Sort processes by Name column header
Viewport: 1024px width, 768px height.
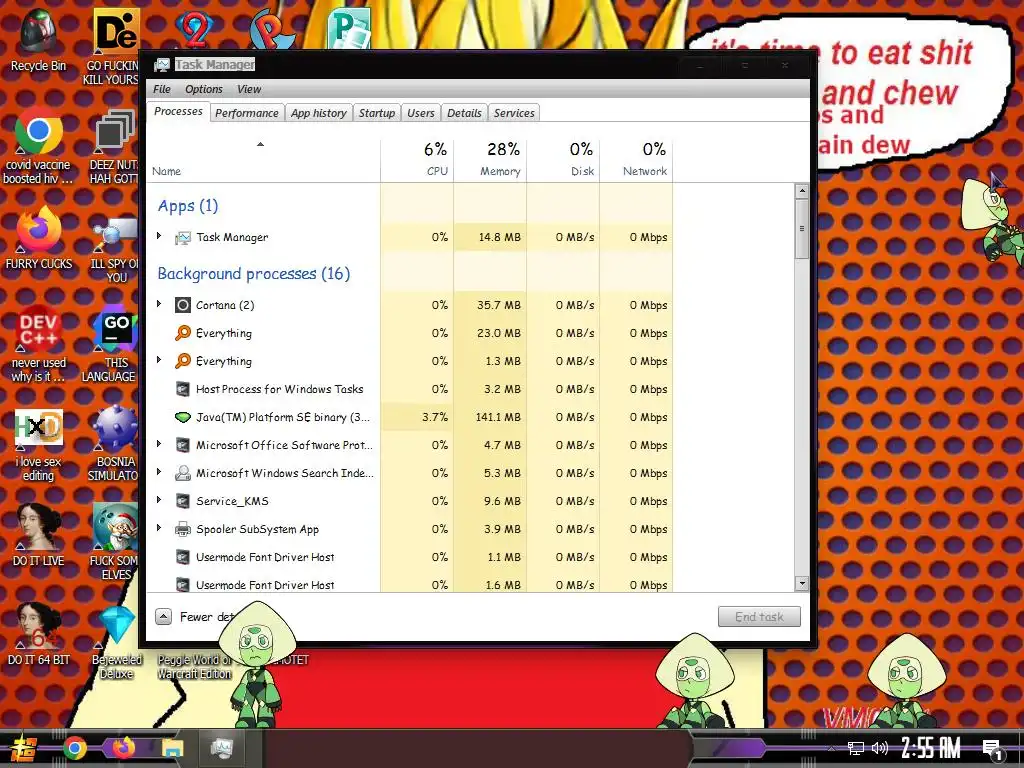[x=264, y=159]
